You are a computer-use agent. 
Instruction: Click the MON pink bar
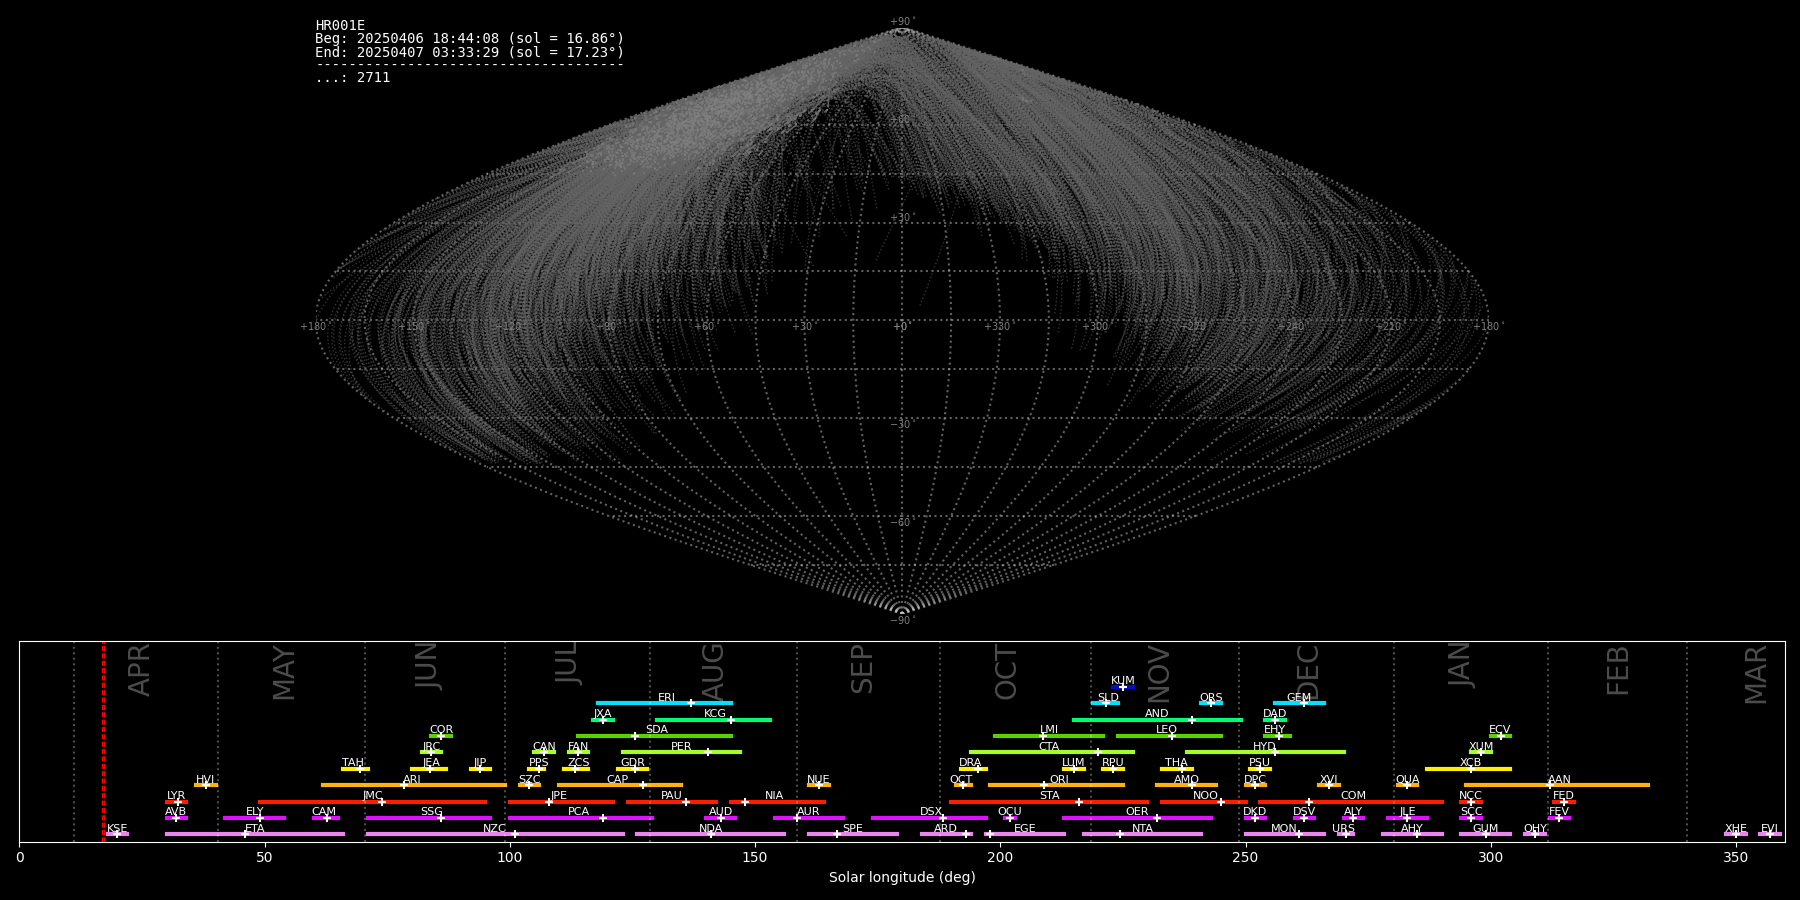pos(1285,834)
